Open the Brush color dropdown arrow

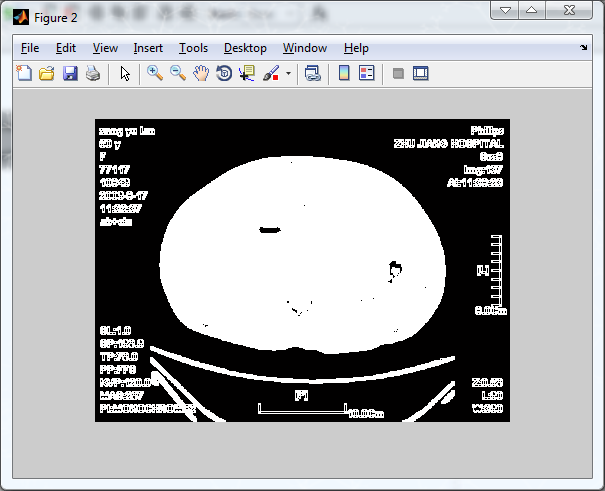288,73
